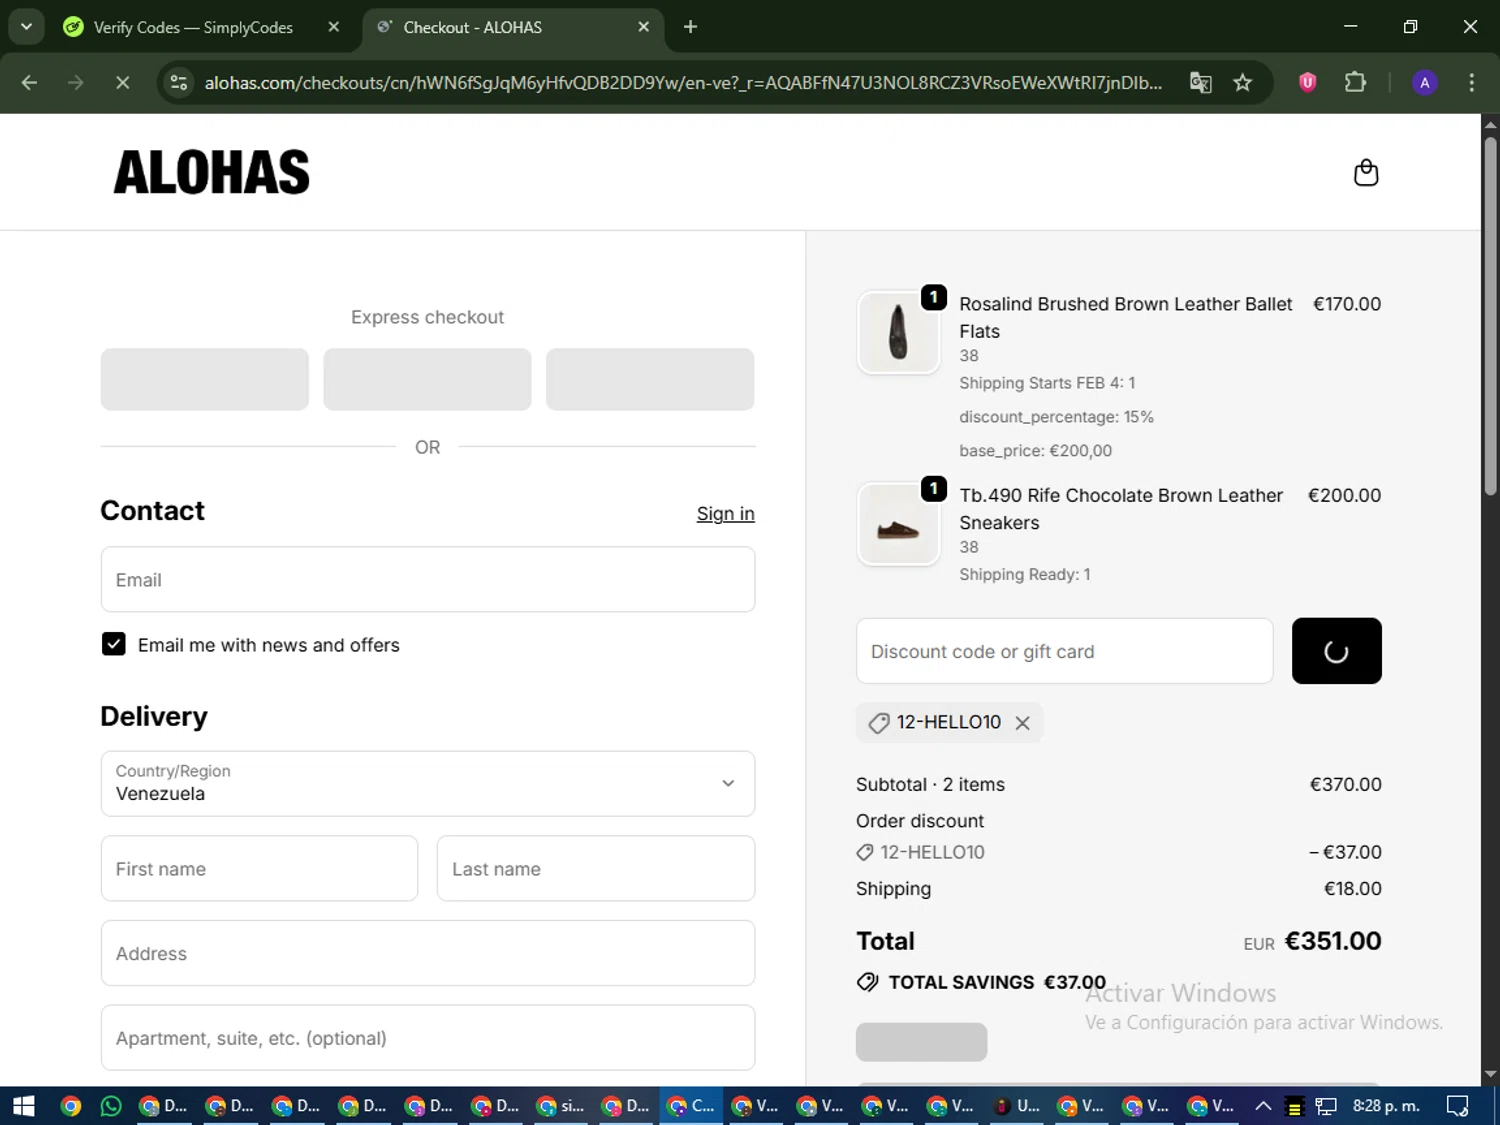Open the Windows notification center icon
Screen dimensions: 1500x1125
tap(1458, 1106)
